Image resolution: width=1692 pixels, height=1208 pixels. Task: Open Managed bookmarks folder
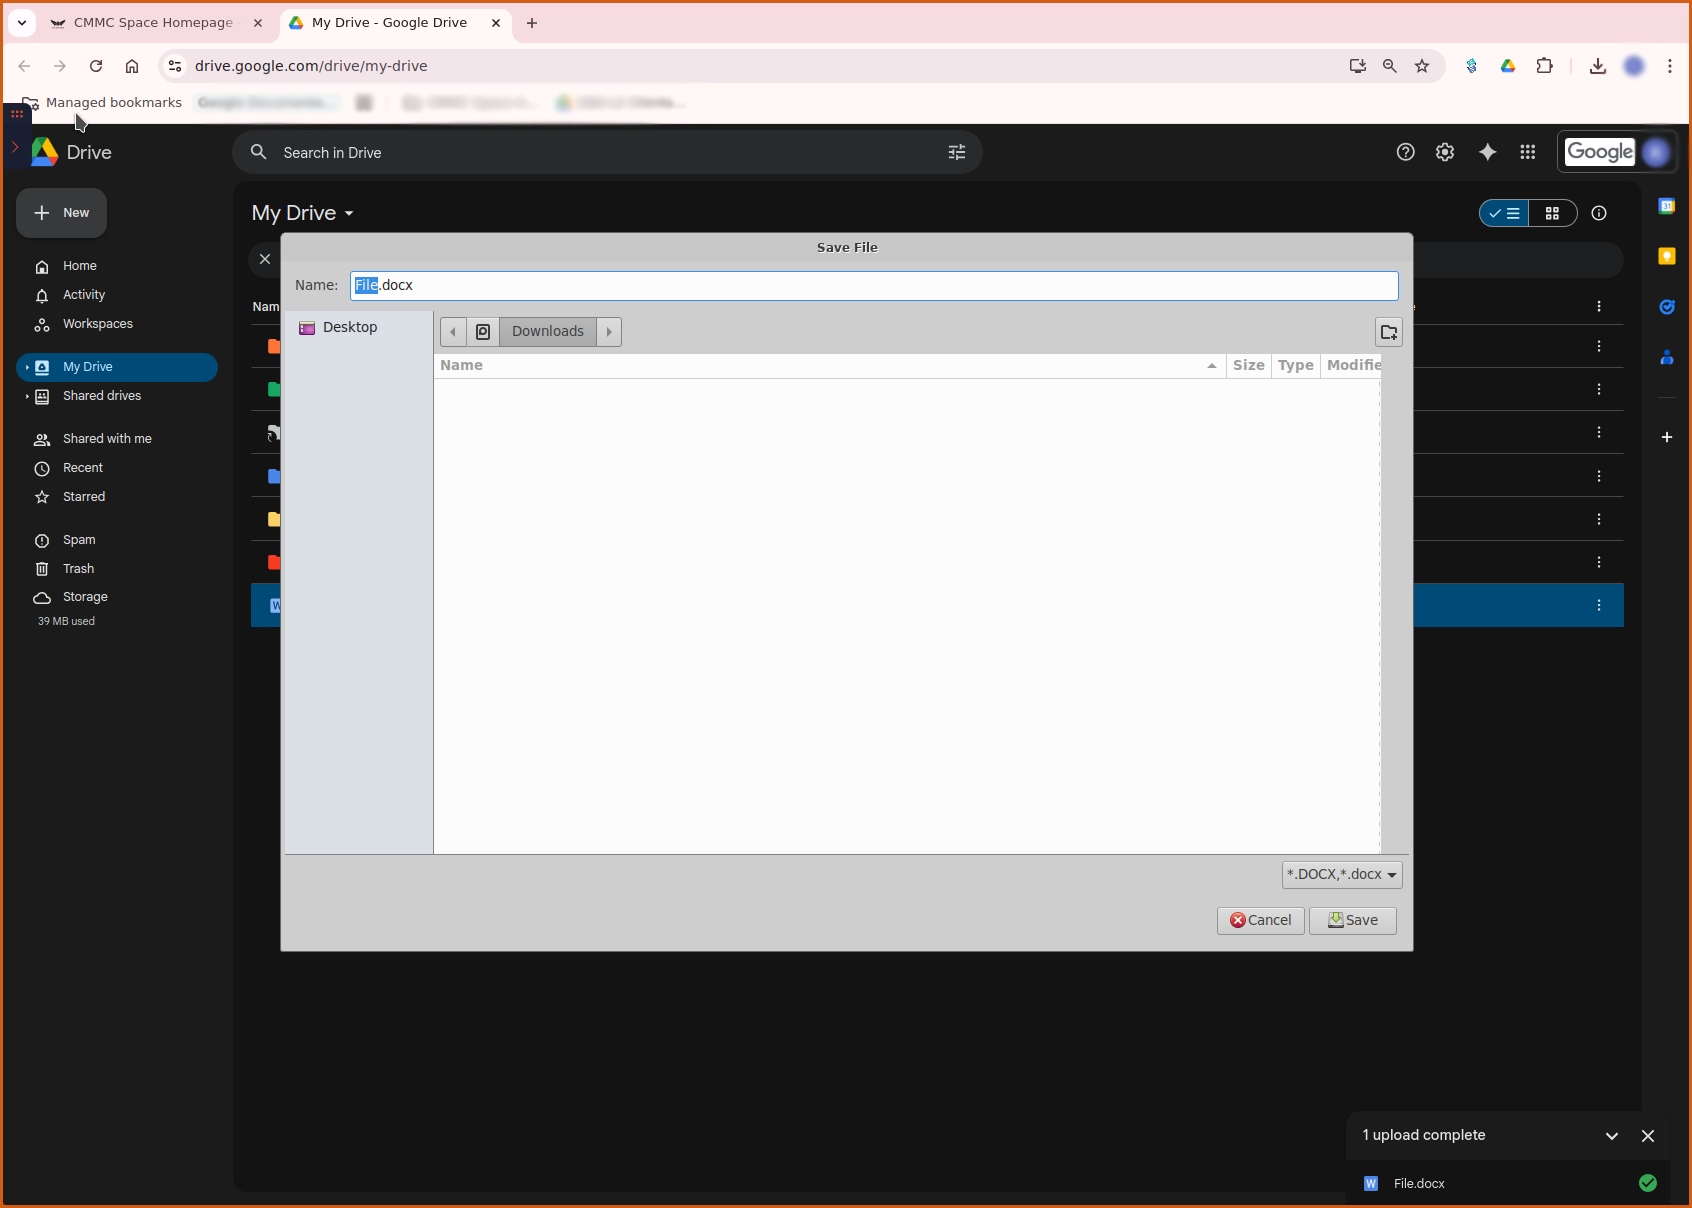click(103, 102)
